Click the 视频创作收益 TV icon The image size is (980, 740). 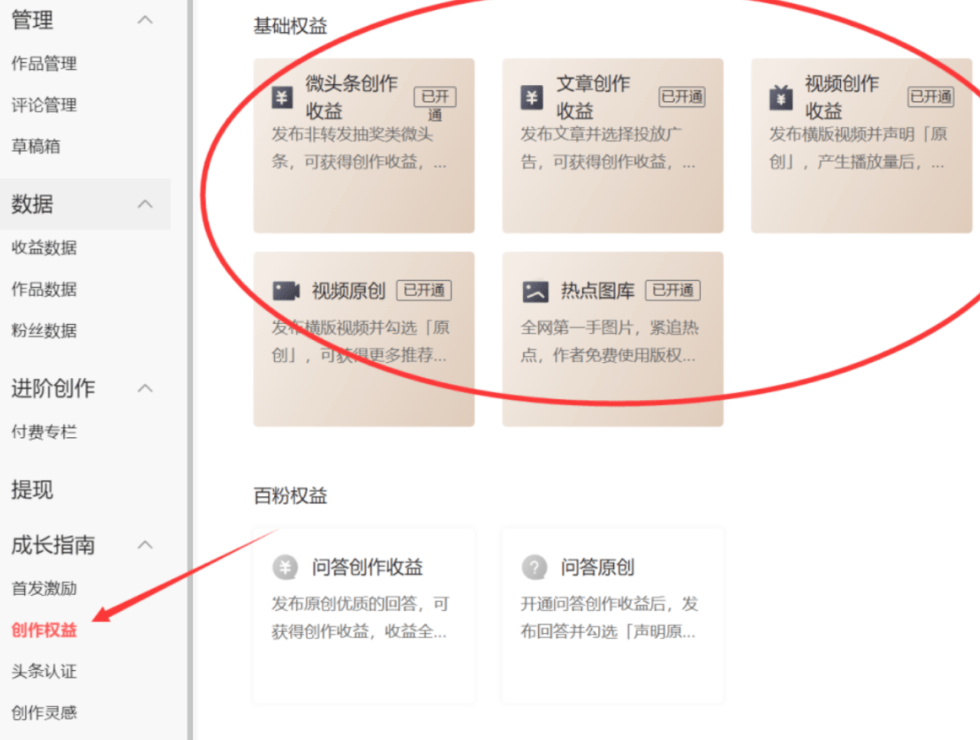pyautogui.click(x=780, y=98)
